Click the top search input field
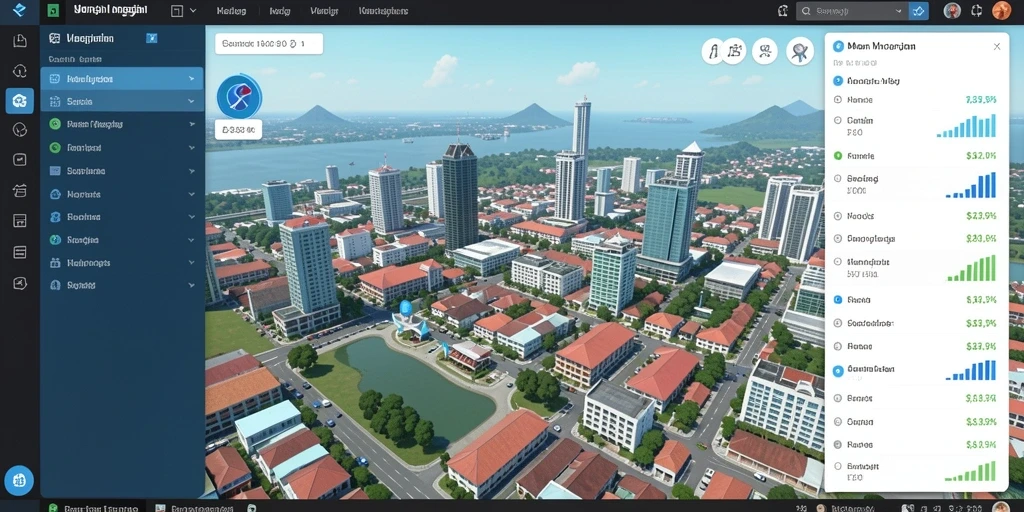 pyautogui.click(x=852, y=10)
